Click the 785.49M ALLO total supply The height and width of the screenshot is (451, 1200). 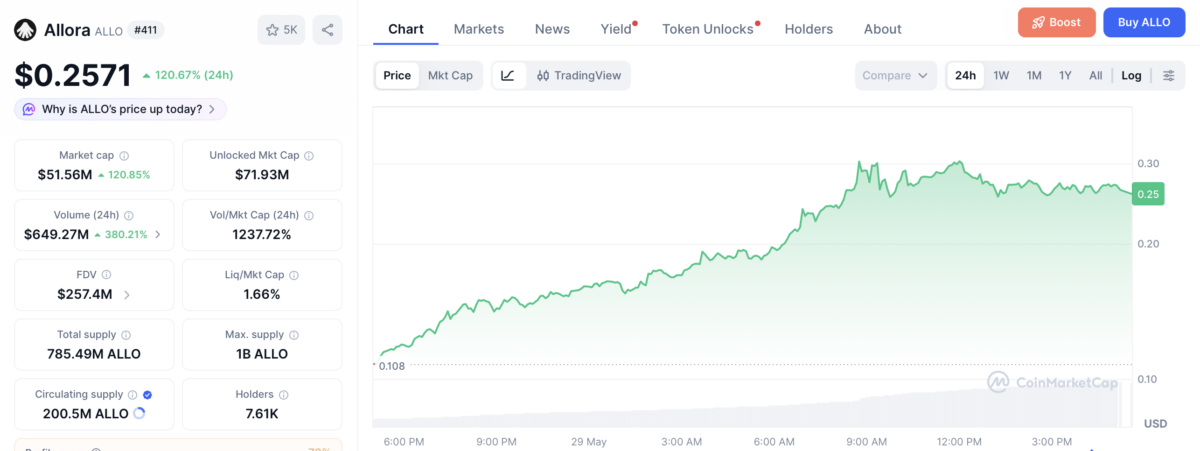click(94, 354)
